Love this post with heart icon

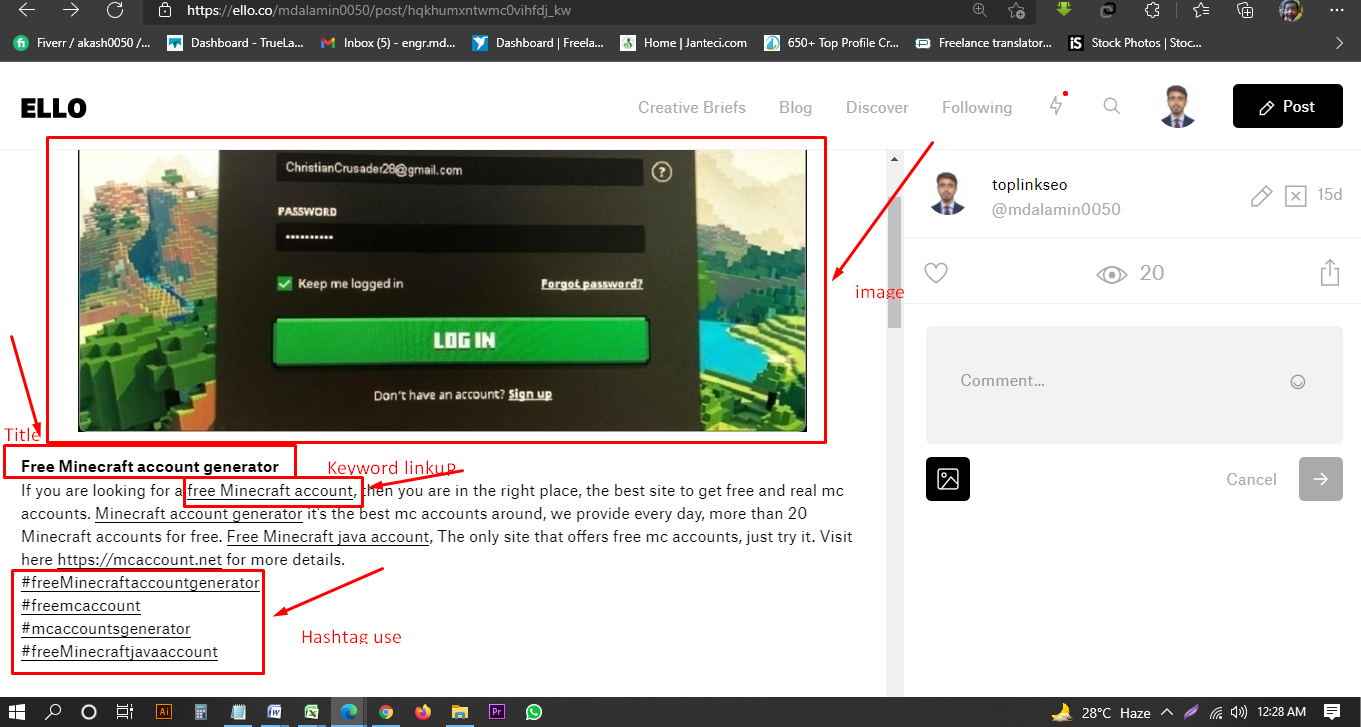936,273
